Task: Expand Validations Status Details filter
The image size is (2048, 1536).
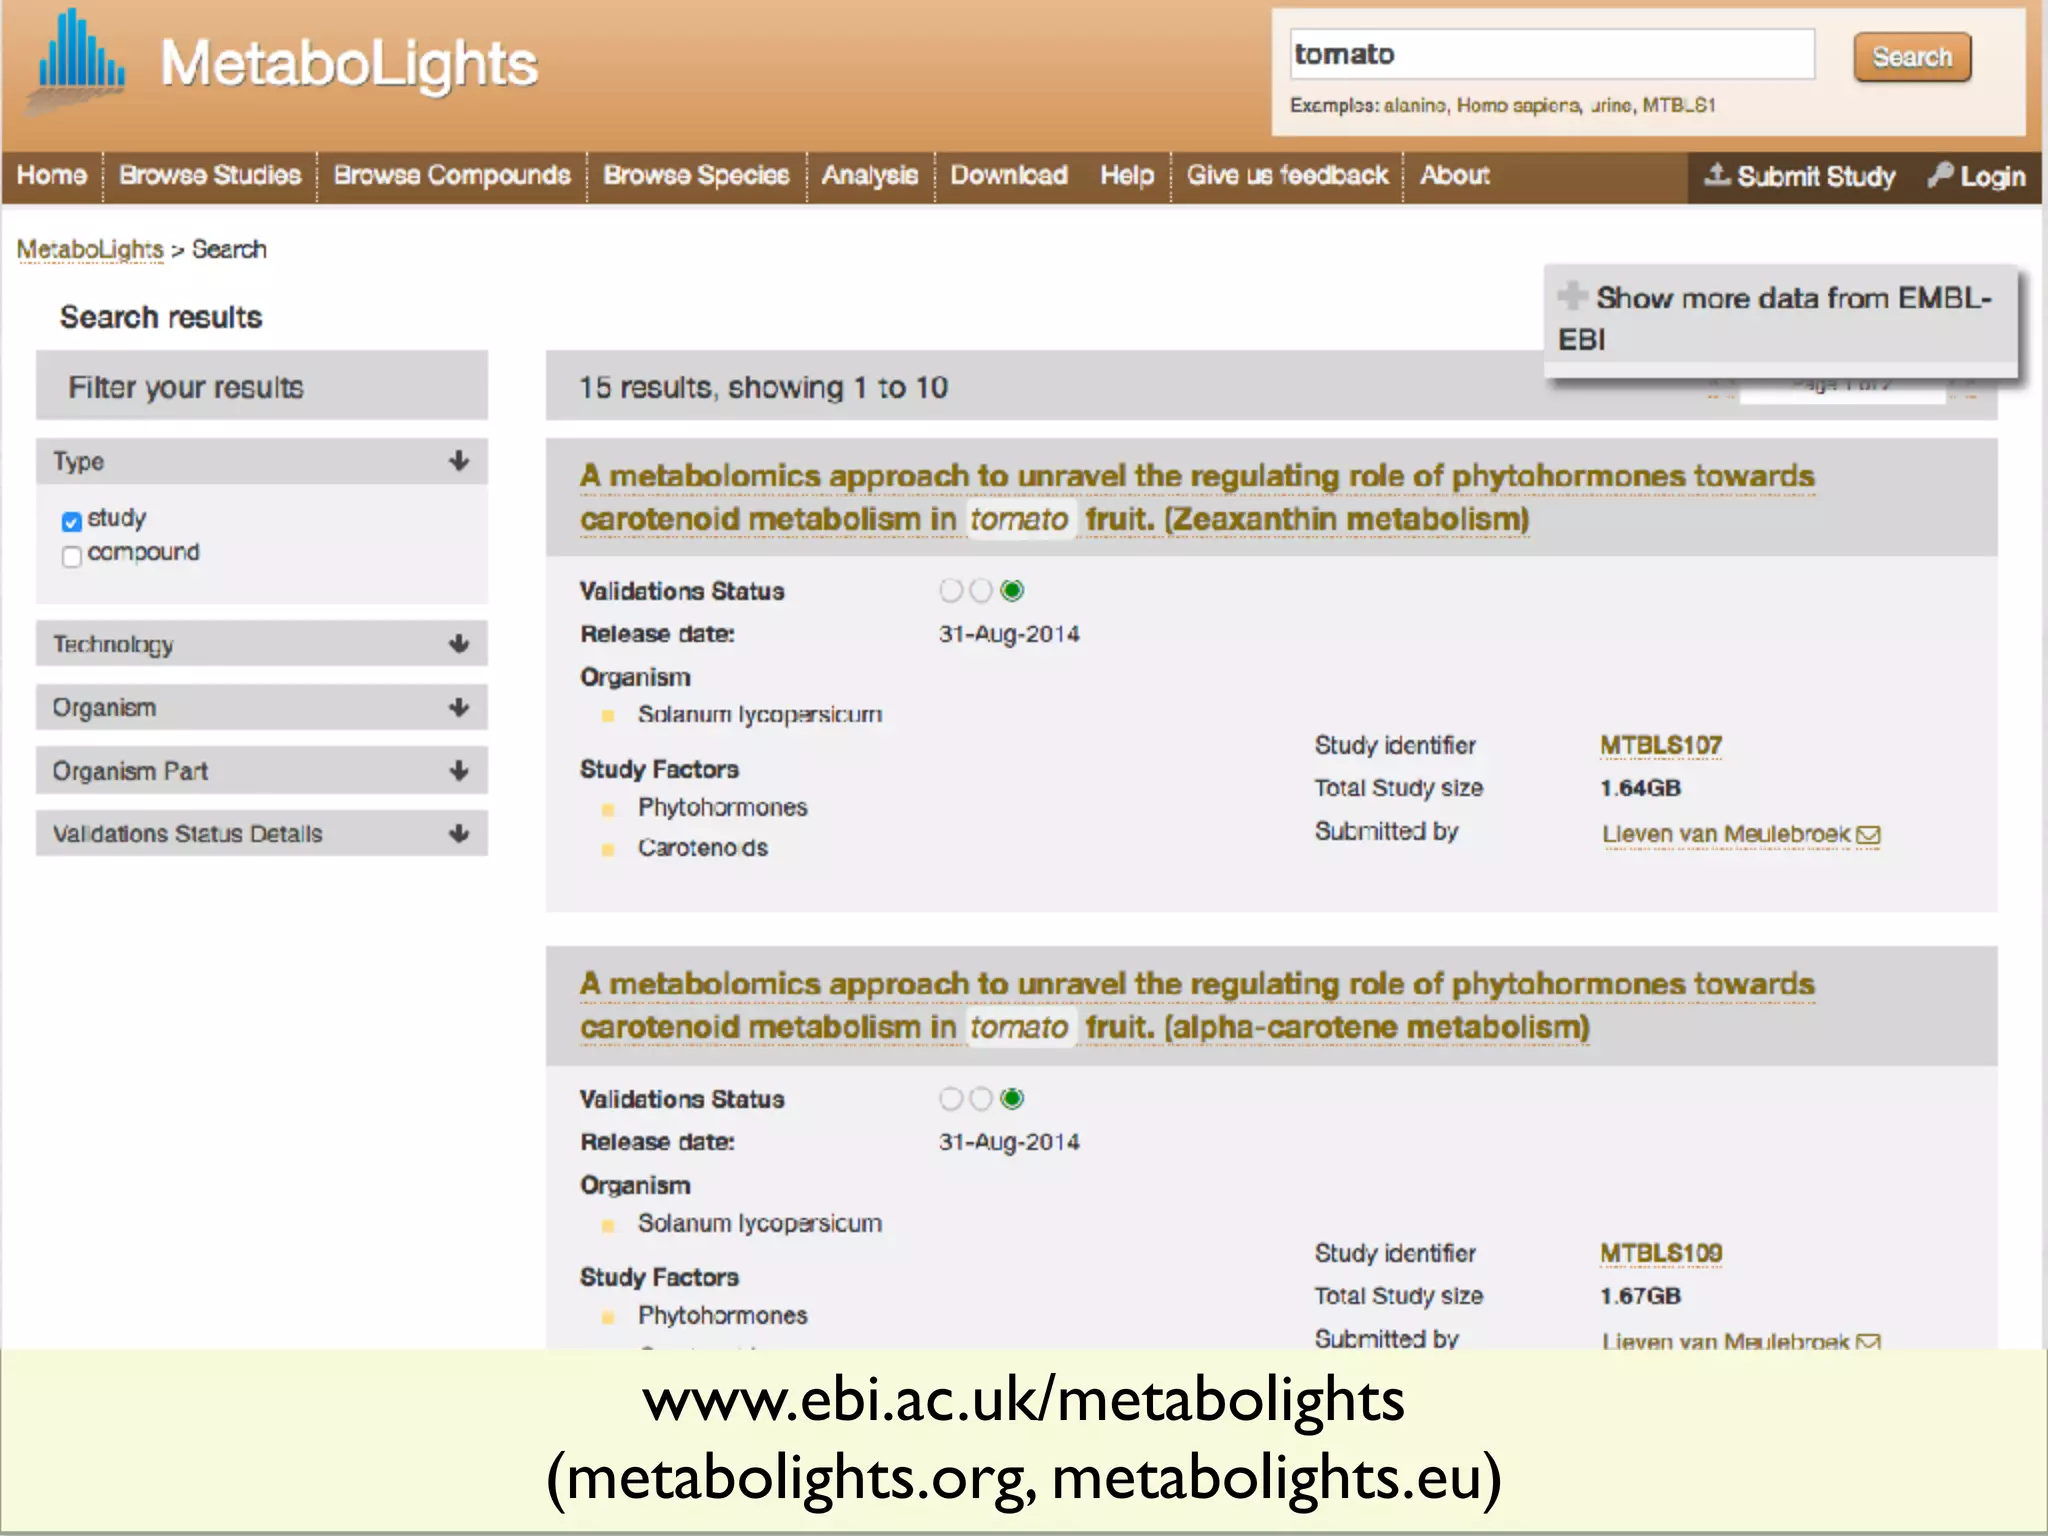Action: click(261, 834)
